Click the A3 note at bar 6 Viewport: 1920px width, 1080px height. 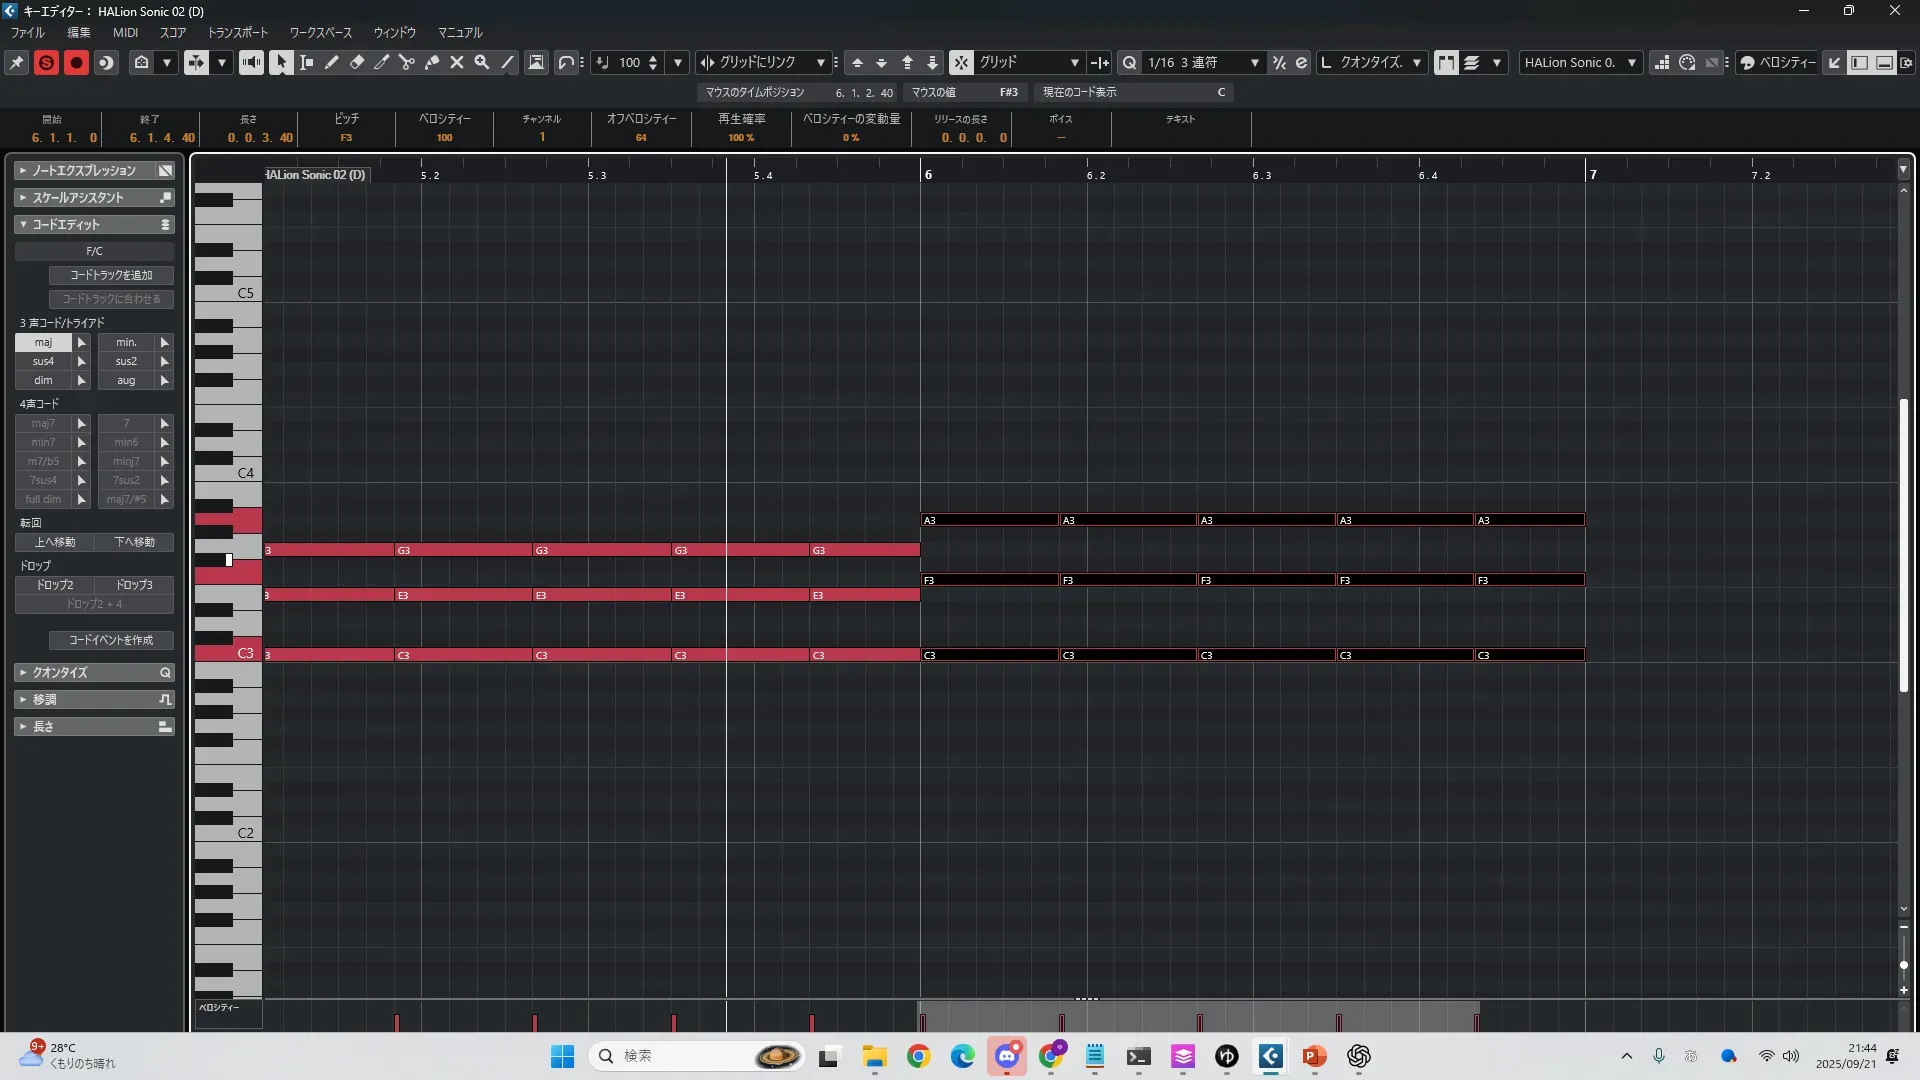[988, 520]
